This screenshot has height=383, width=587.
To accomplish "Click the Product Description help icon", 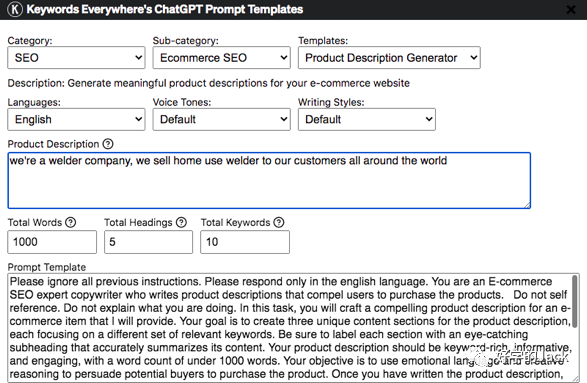I will pyautogui.click(x=108, y=144).
